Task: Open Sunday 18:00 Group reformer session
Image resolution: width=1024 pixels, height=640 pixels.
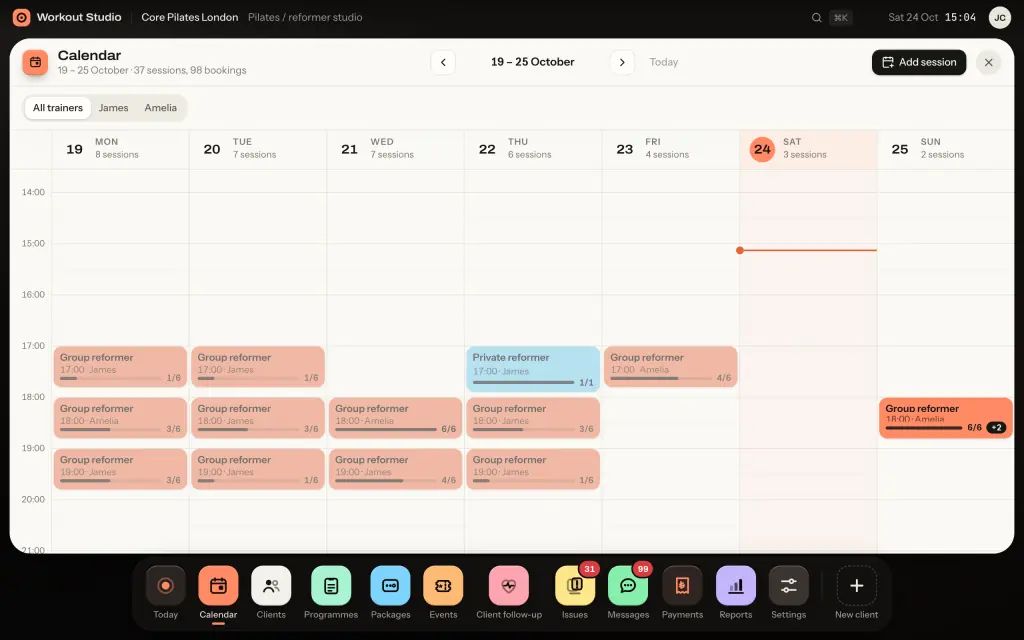Action: pyautogui.click(x=946, y=418)
